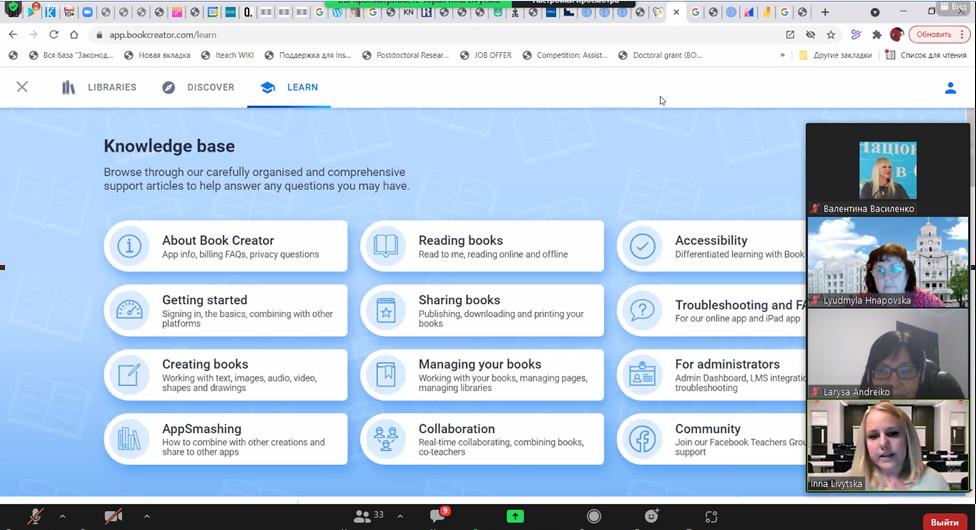The width and height of the screenshot is (976, 530).
Task: Open the Zoom participants list icon
Action: coord(361,516)
